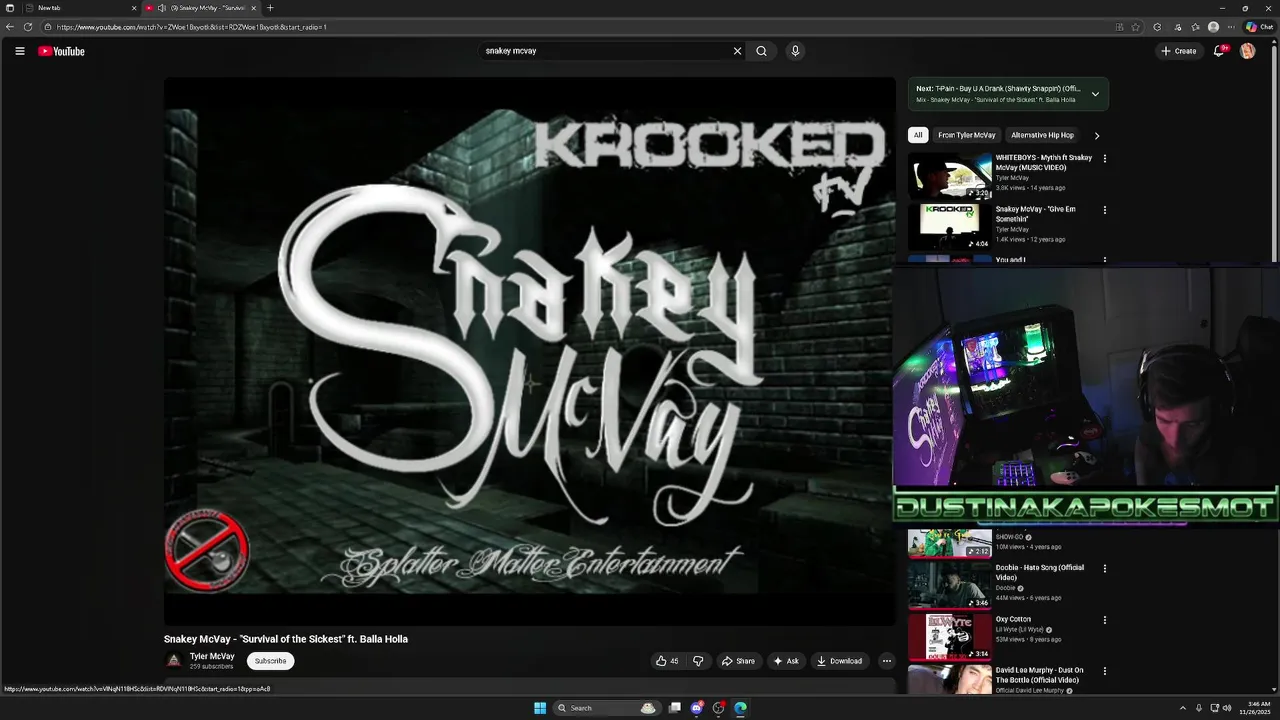
Task: Like the video with thumbs up
Action: coord(667,661)
